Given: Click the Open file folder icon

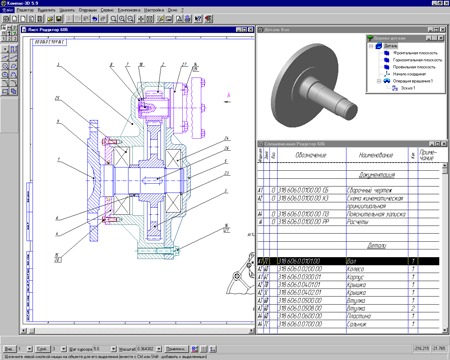Looking at the screenshot, I should (50, 19).
